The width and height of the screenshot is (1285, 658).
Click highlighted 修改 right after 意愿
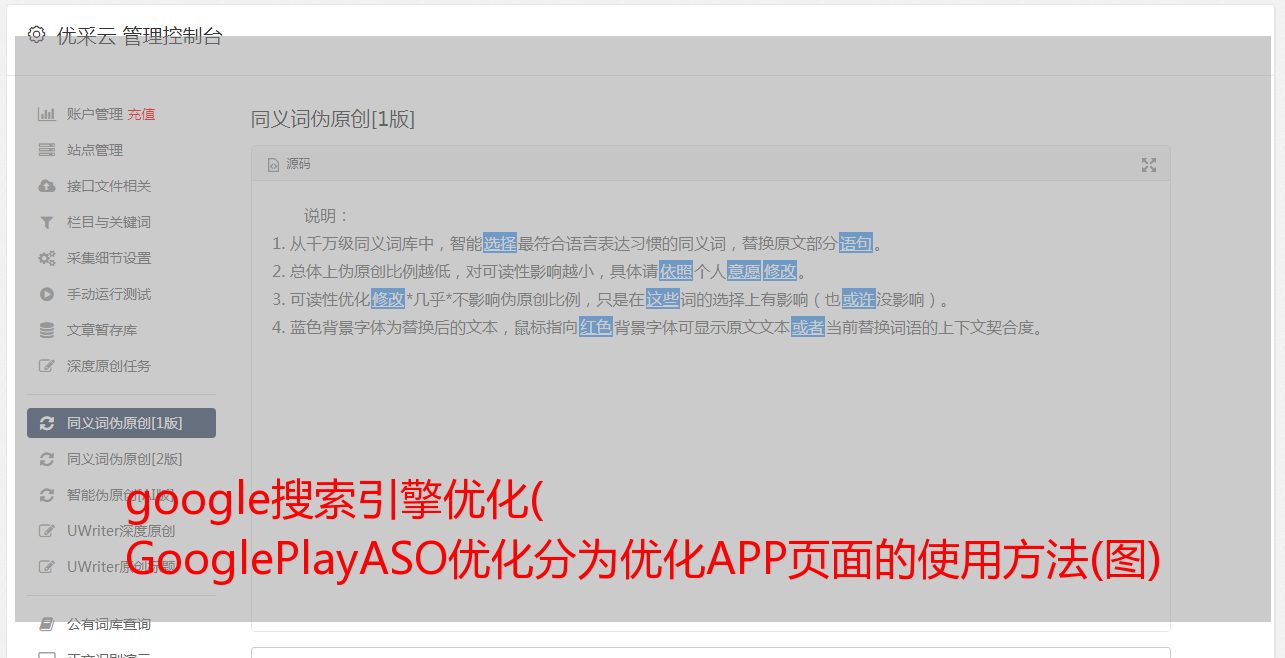click(780, 271)
